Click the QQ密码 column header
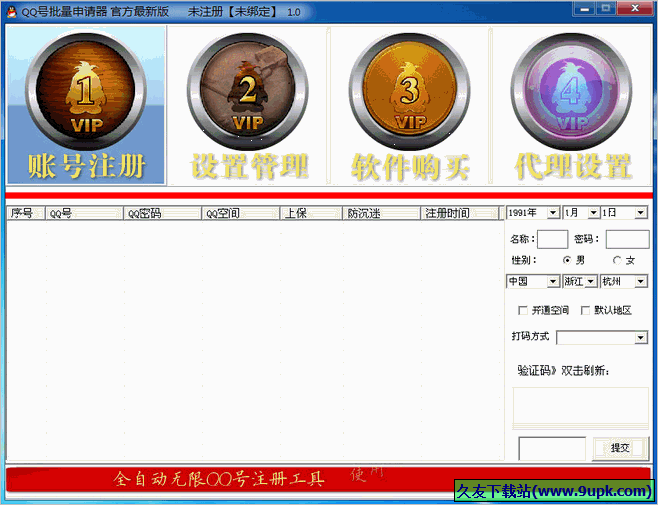This screenshot has height=505, width=658. [x=162, y=213]
